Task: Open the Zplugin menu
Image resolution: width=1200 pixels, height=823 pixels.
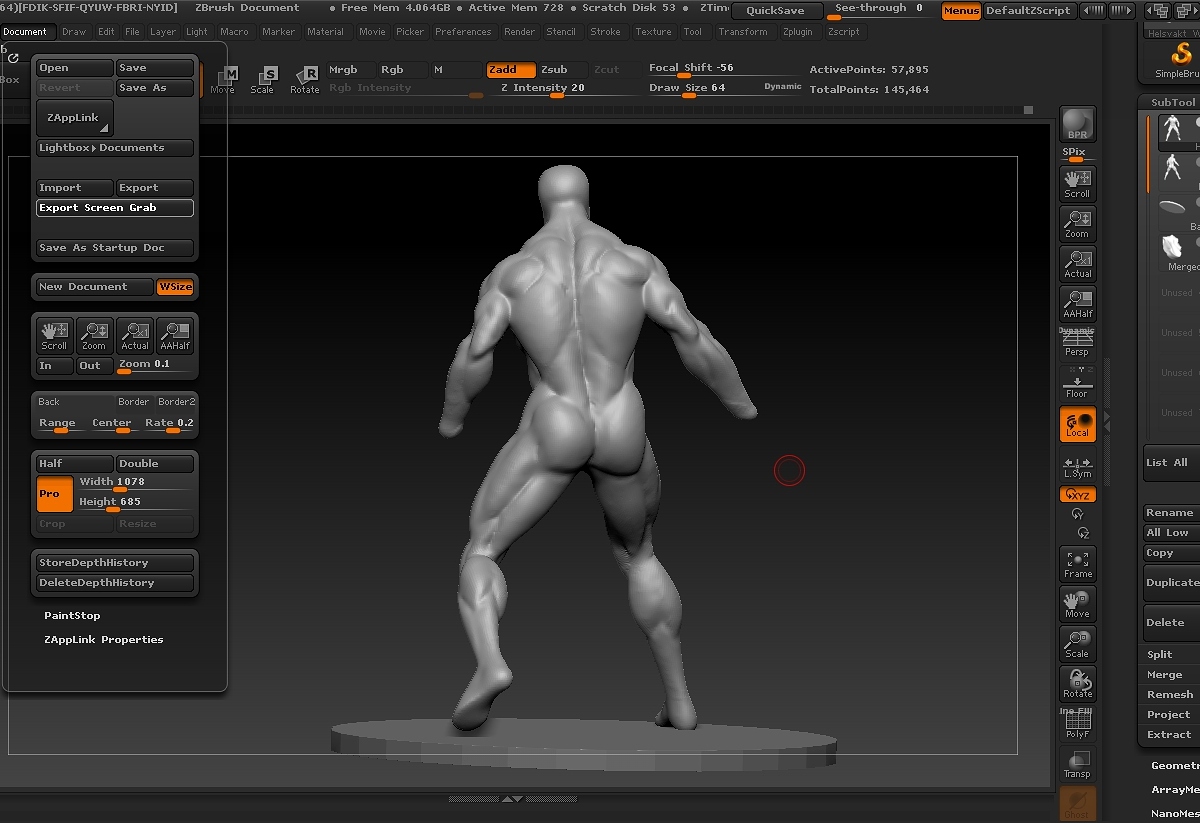Action: coord(798,32)
